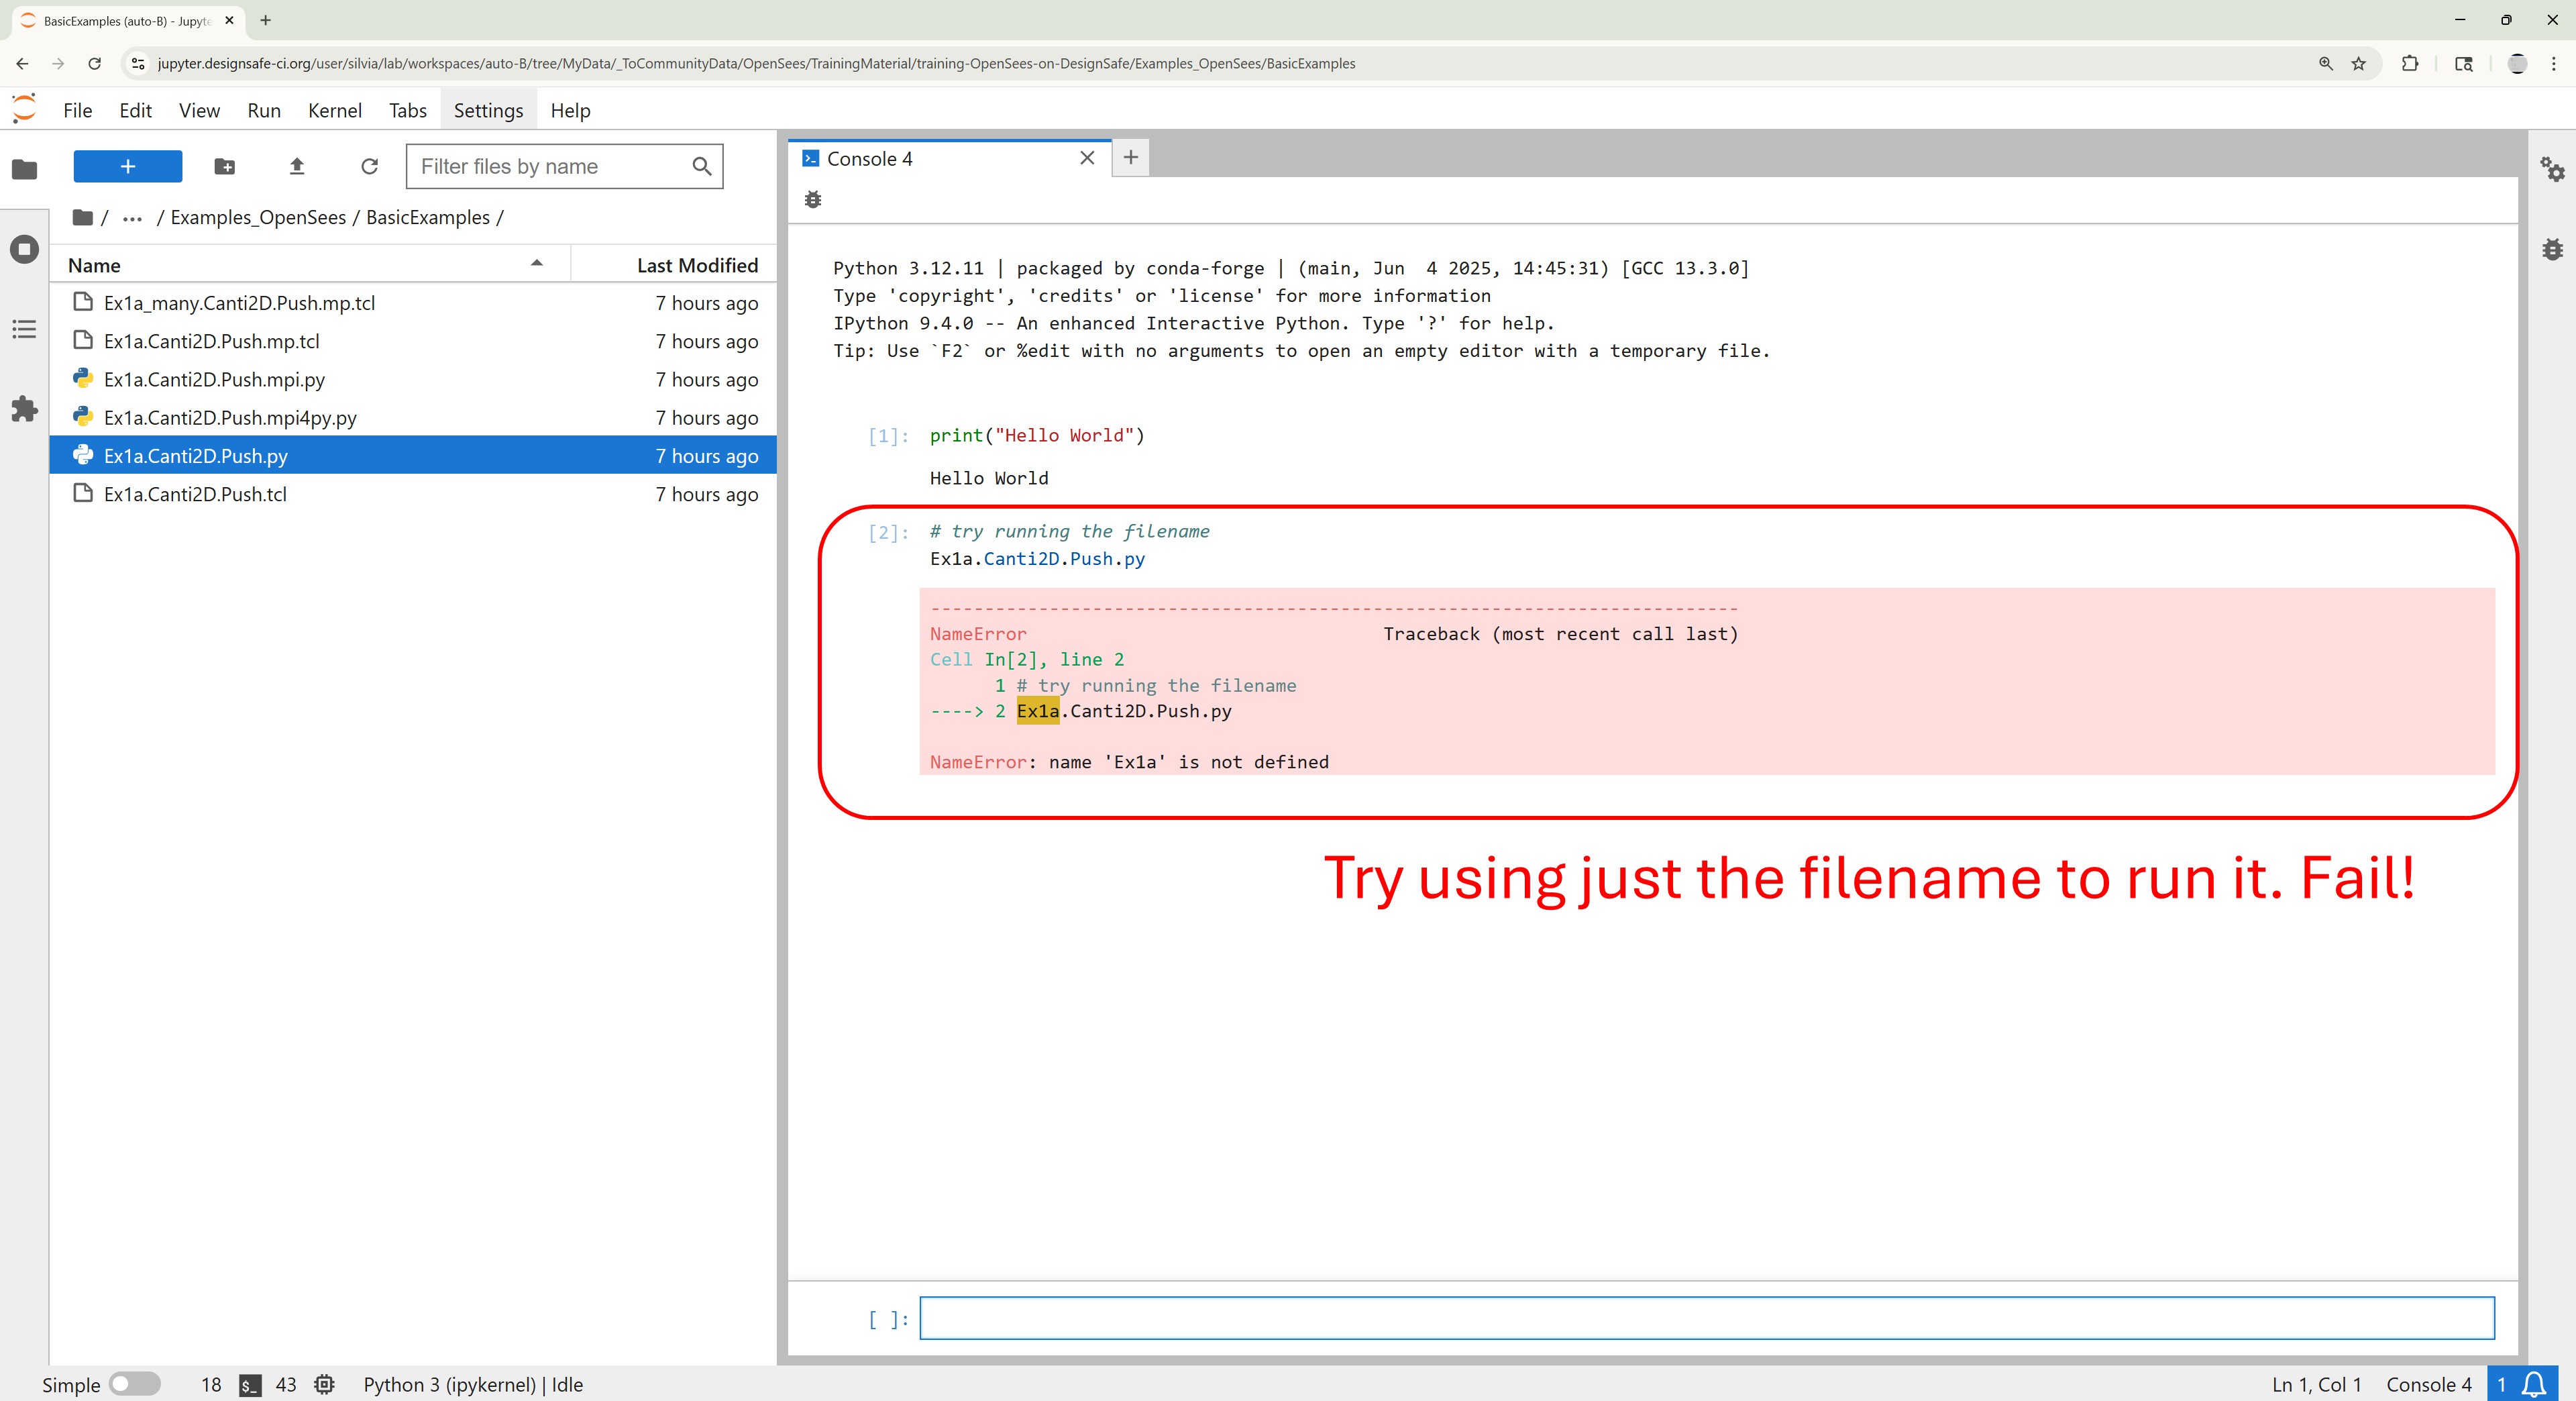This screenshot has width=2576, height=1401.
Task: Open the Extension Manager sidebar
Action: (24, 408)
